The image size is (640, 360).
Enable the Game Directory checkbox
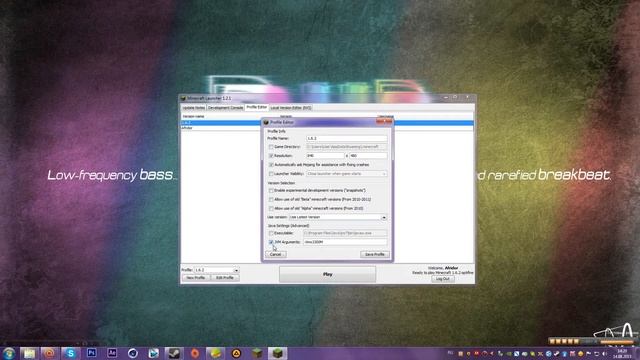point(271,147)
